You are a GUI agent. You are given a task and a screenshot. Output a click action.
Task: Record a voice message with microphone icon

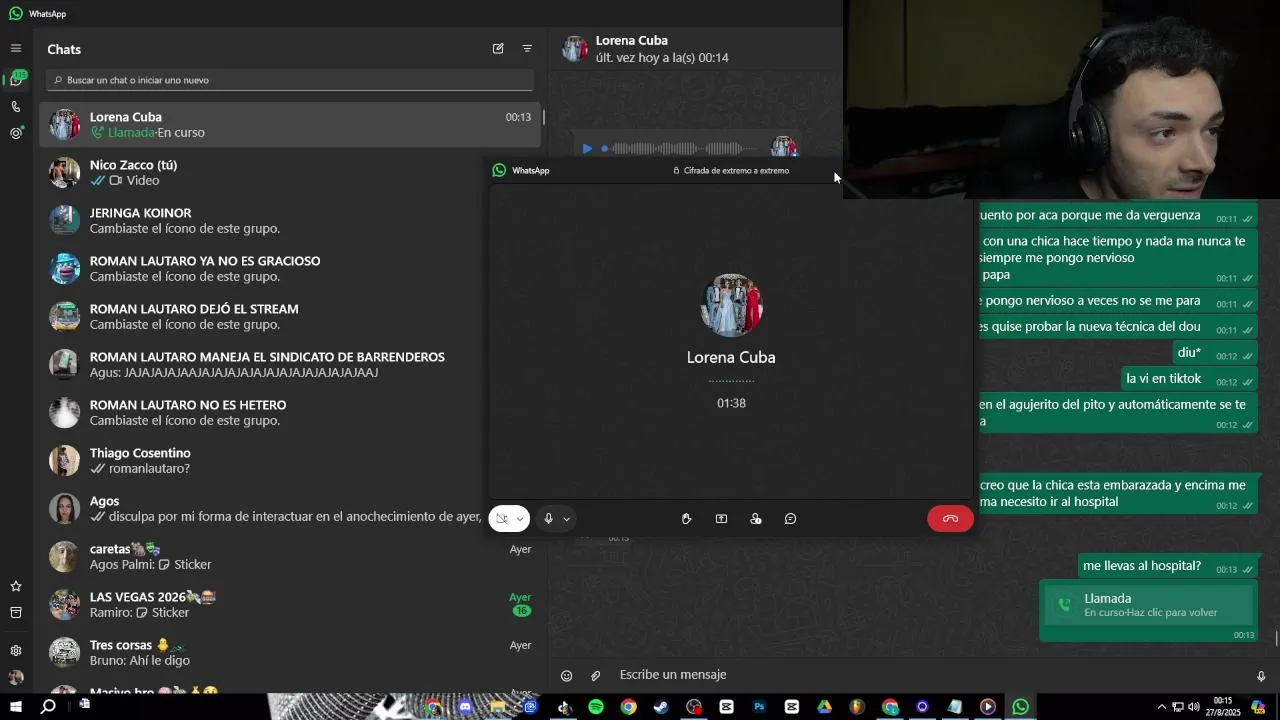(x=1260, y=676)
